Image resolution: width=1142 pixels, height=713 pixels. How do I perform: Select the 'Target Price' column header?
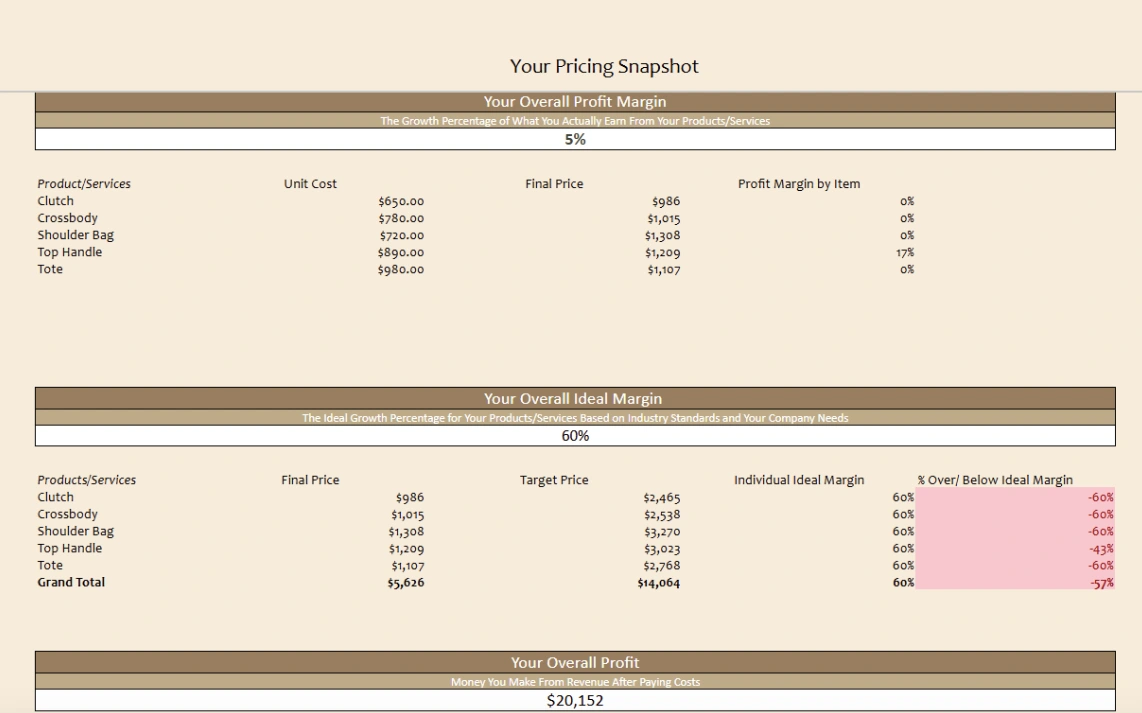pos(554,480)
